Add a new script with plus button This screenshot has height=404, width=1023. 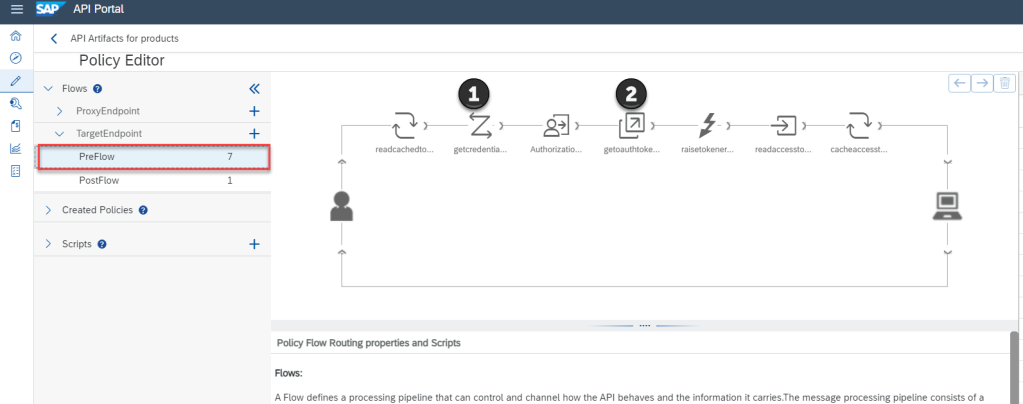(254, 244)
